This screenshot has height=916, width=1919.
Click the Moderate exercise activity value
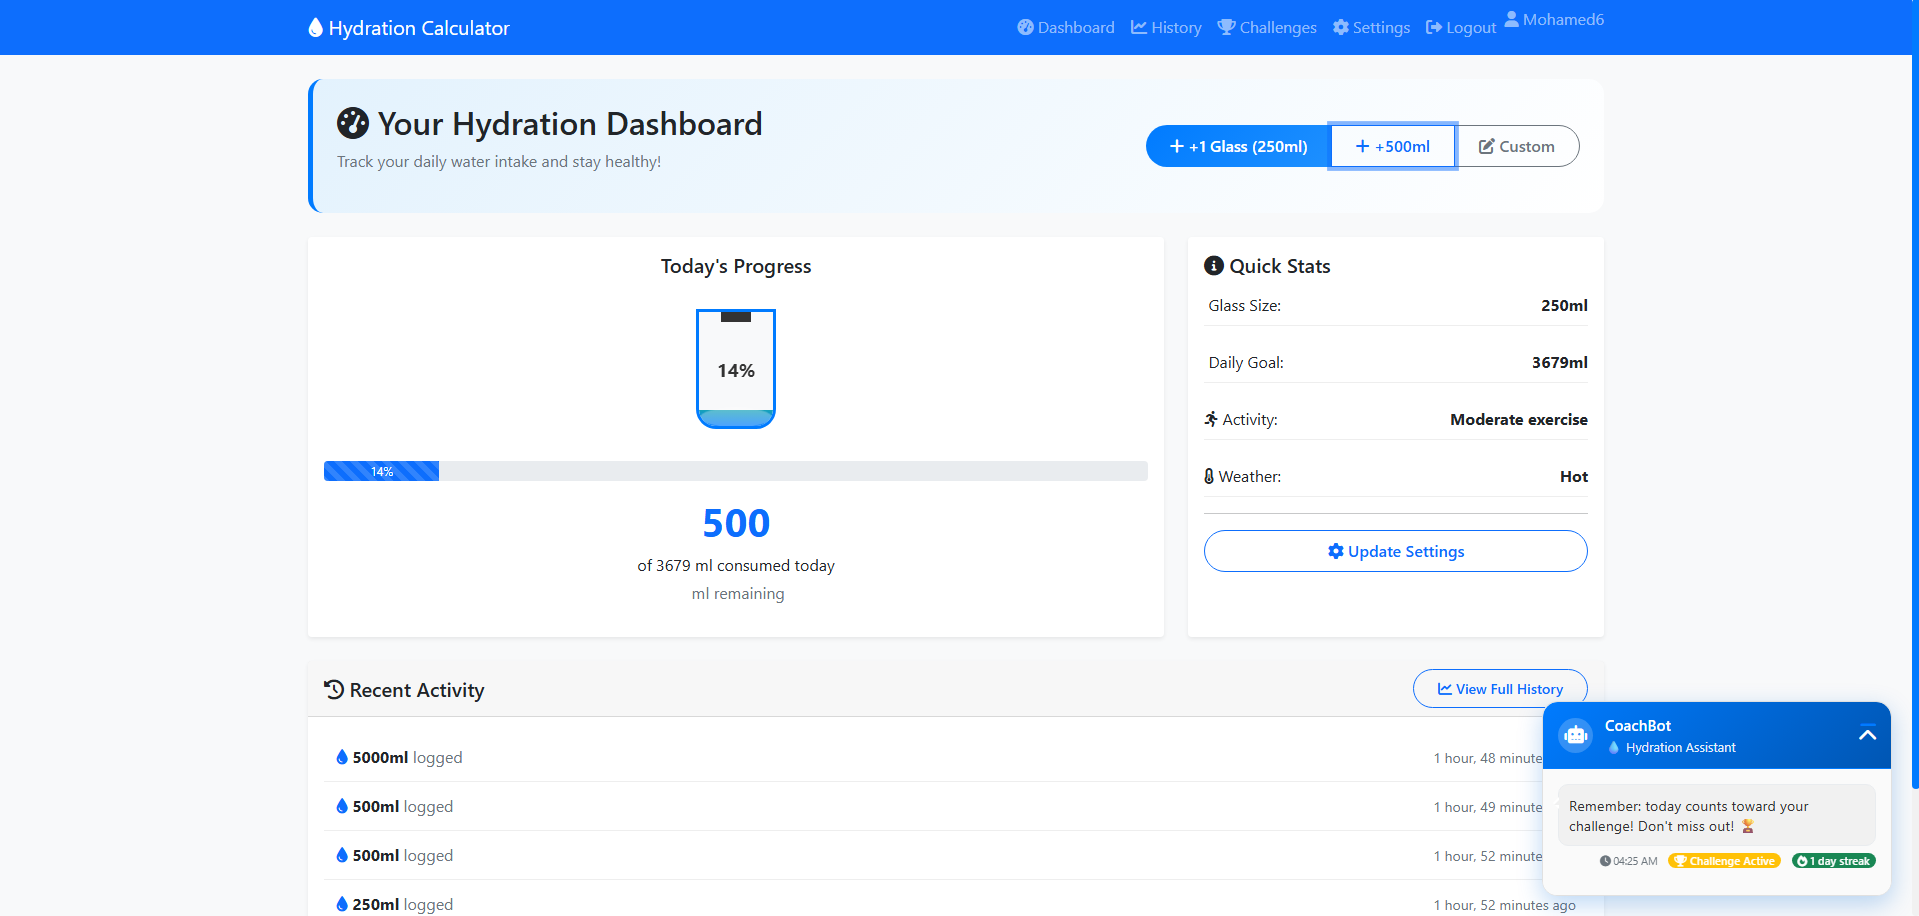coord(1518,419)
